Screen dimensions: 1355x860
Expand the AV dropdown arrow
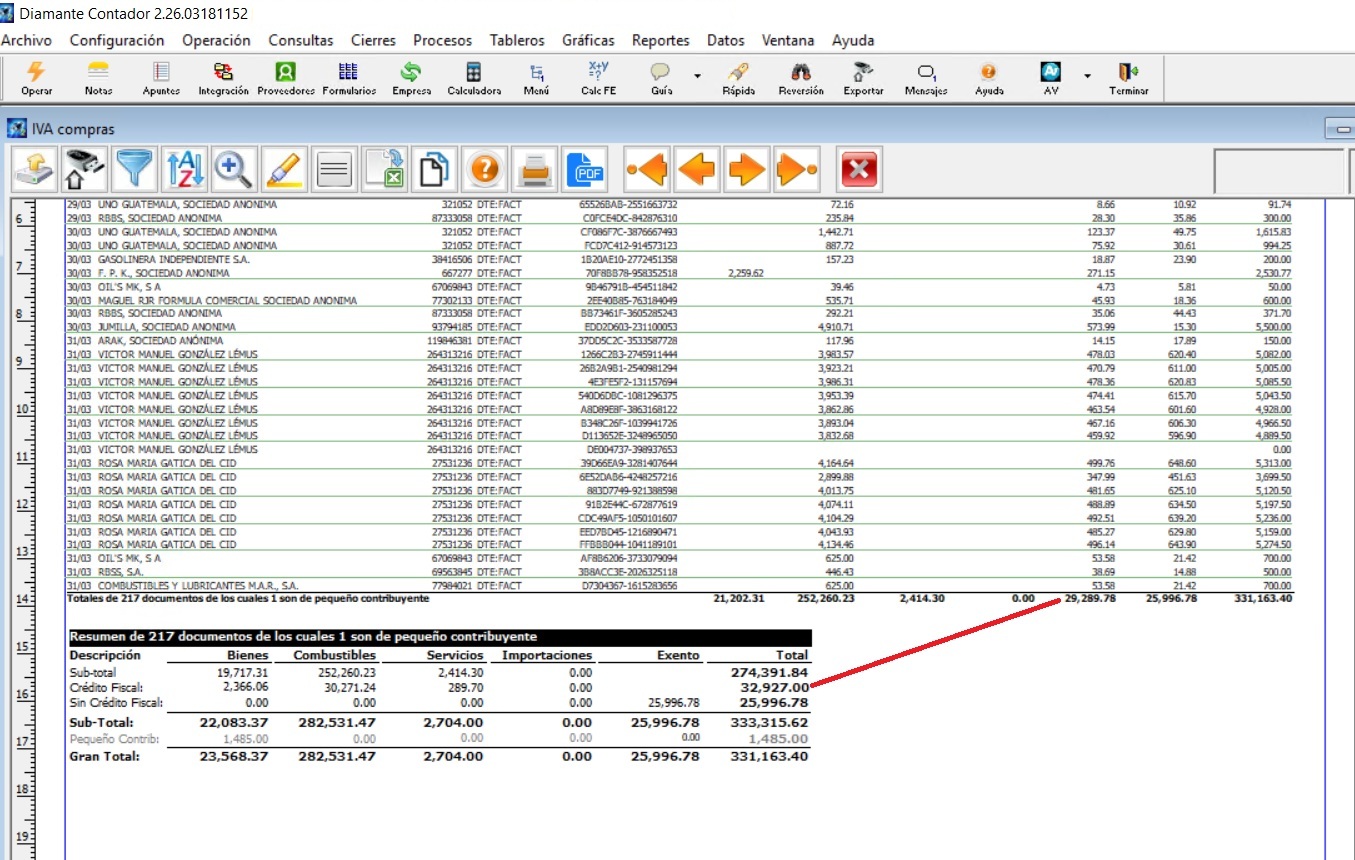point(1087,76)
